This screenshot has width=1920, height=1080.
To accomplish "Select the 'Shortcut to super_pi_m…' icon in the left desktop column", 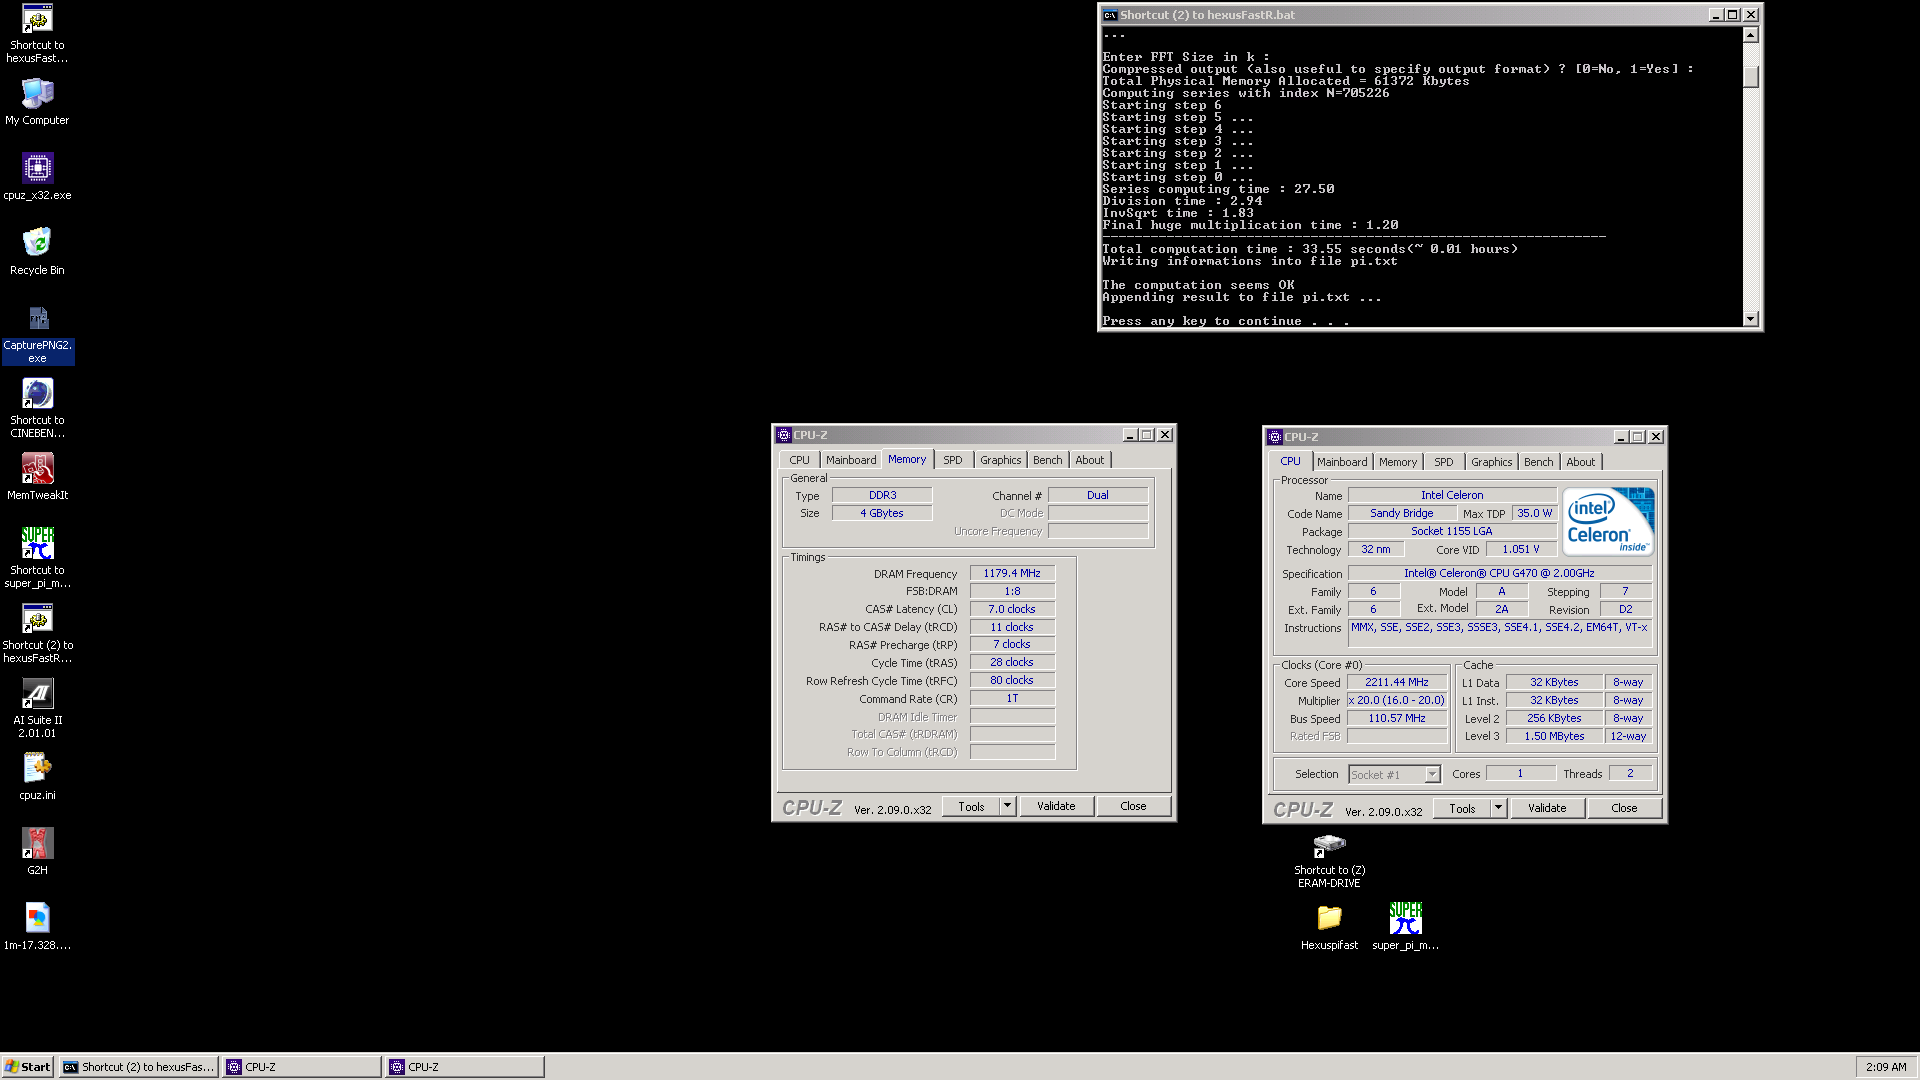I will coord(37,559).
